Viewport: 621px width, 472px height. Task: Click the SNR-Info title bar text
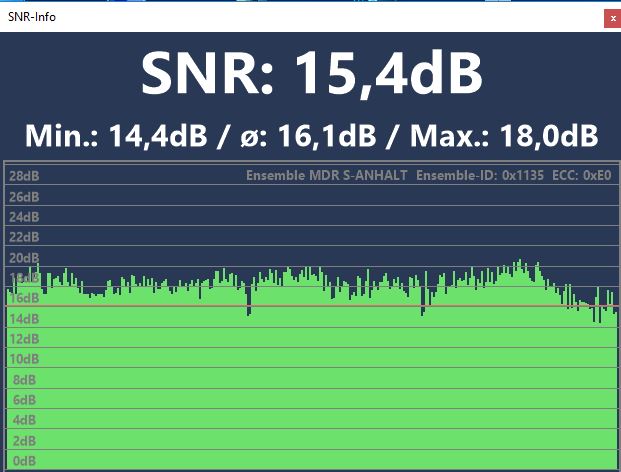[x=29, y=18]
